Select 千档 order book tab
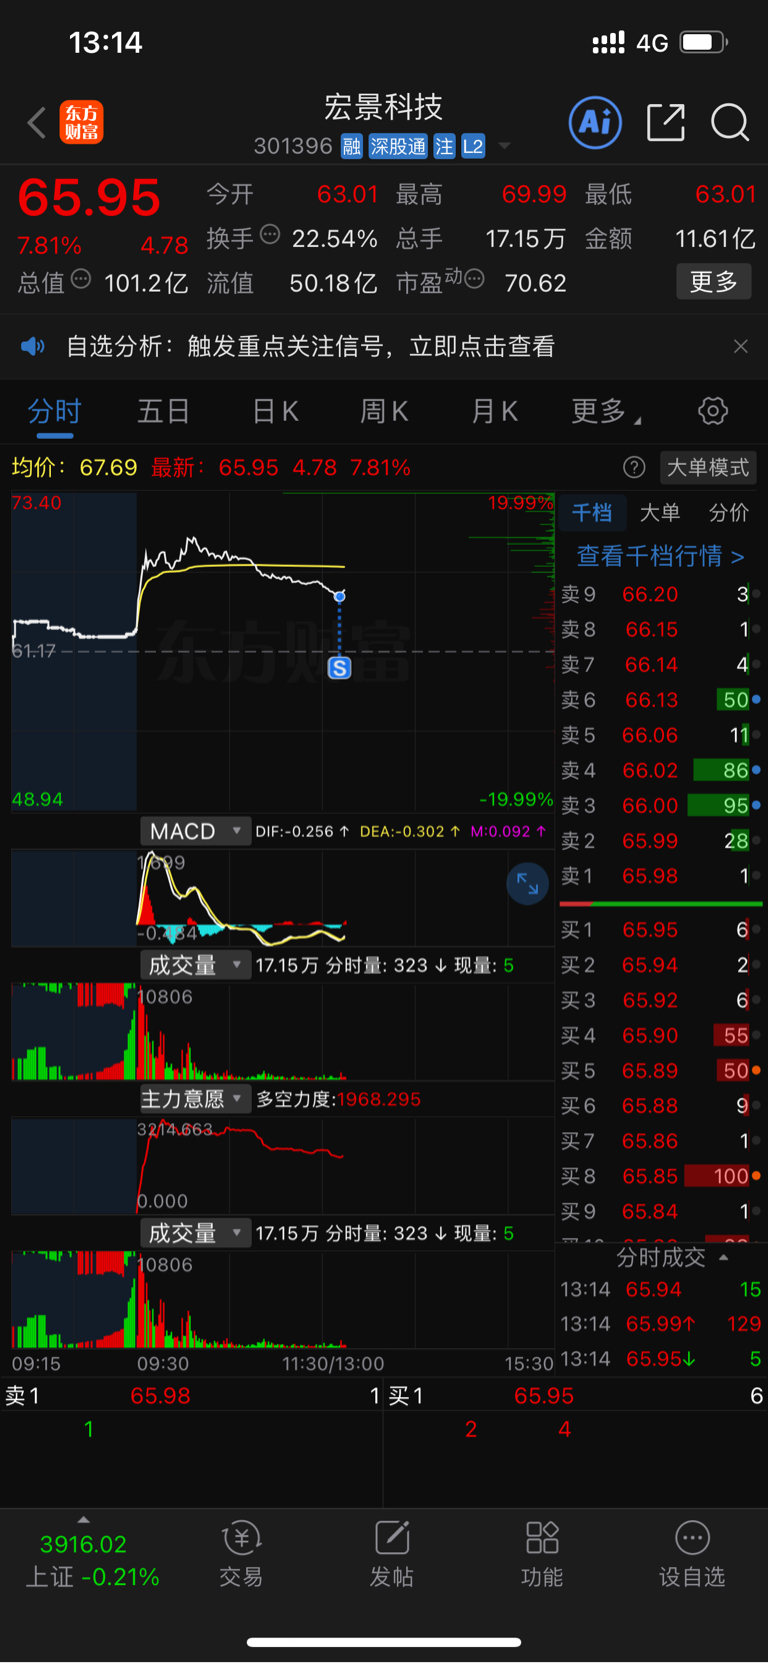 click(592, 513)
